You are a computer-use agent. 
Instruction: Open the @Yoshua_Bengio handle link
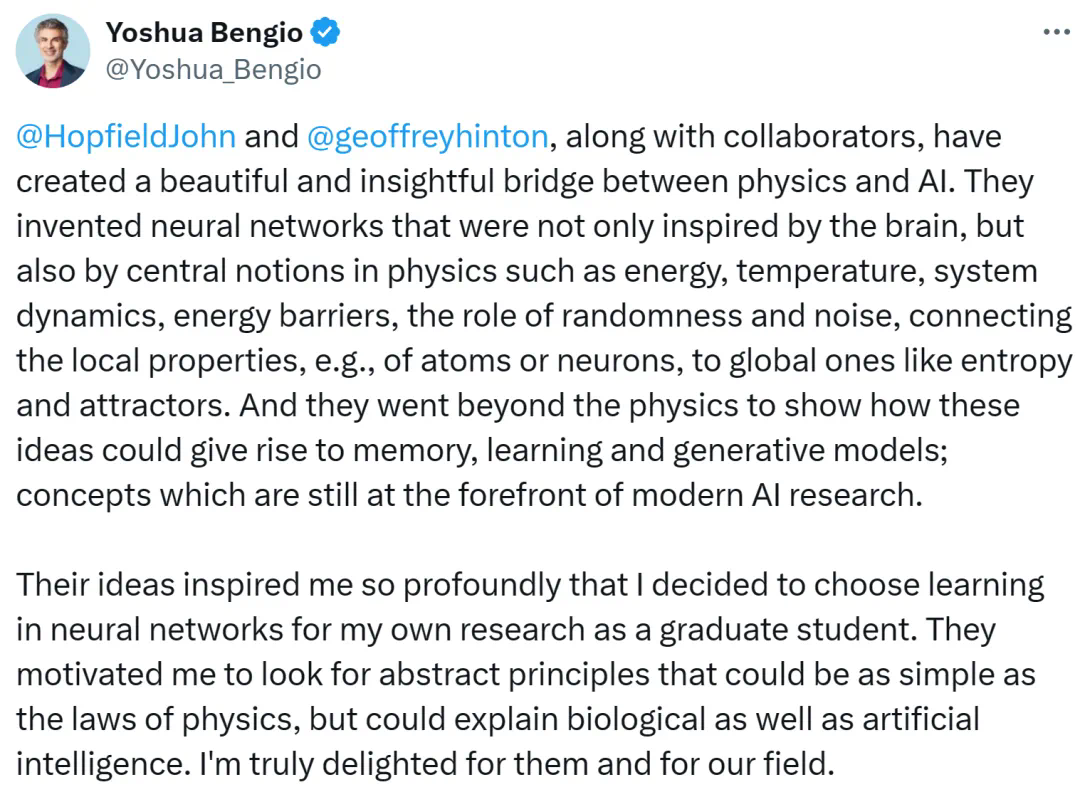(x=213, y=69)
